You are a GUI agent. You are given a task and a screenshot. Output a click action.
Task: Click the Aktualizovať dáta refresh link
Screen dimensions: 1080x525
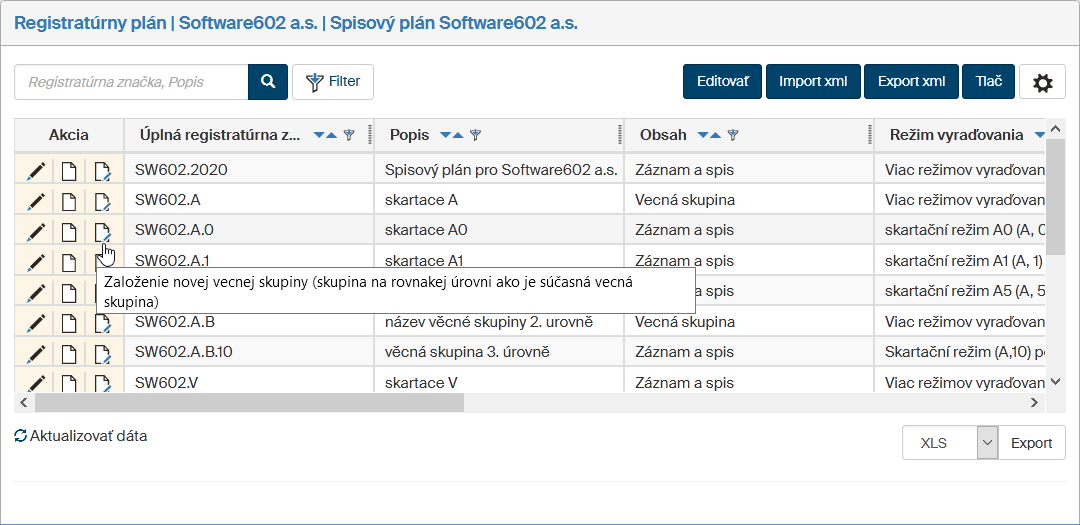click(x=81, y=436)
